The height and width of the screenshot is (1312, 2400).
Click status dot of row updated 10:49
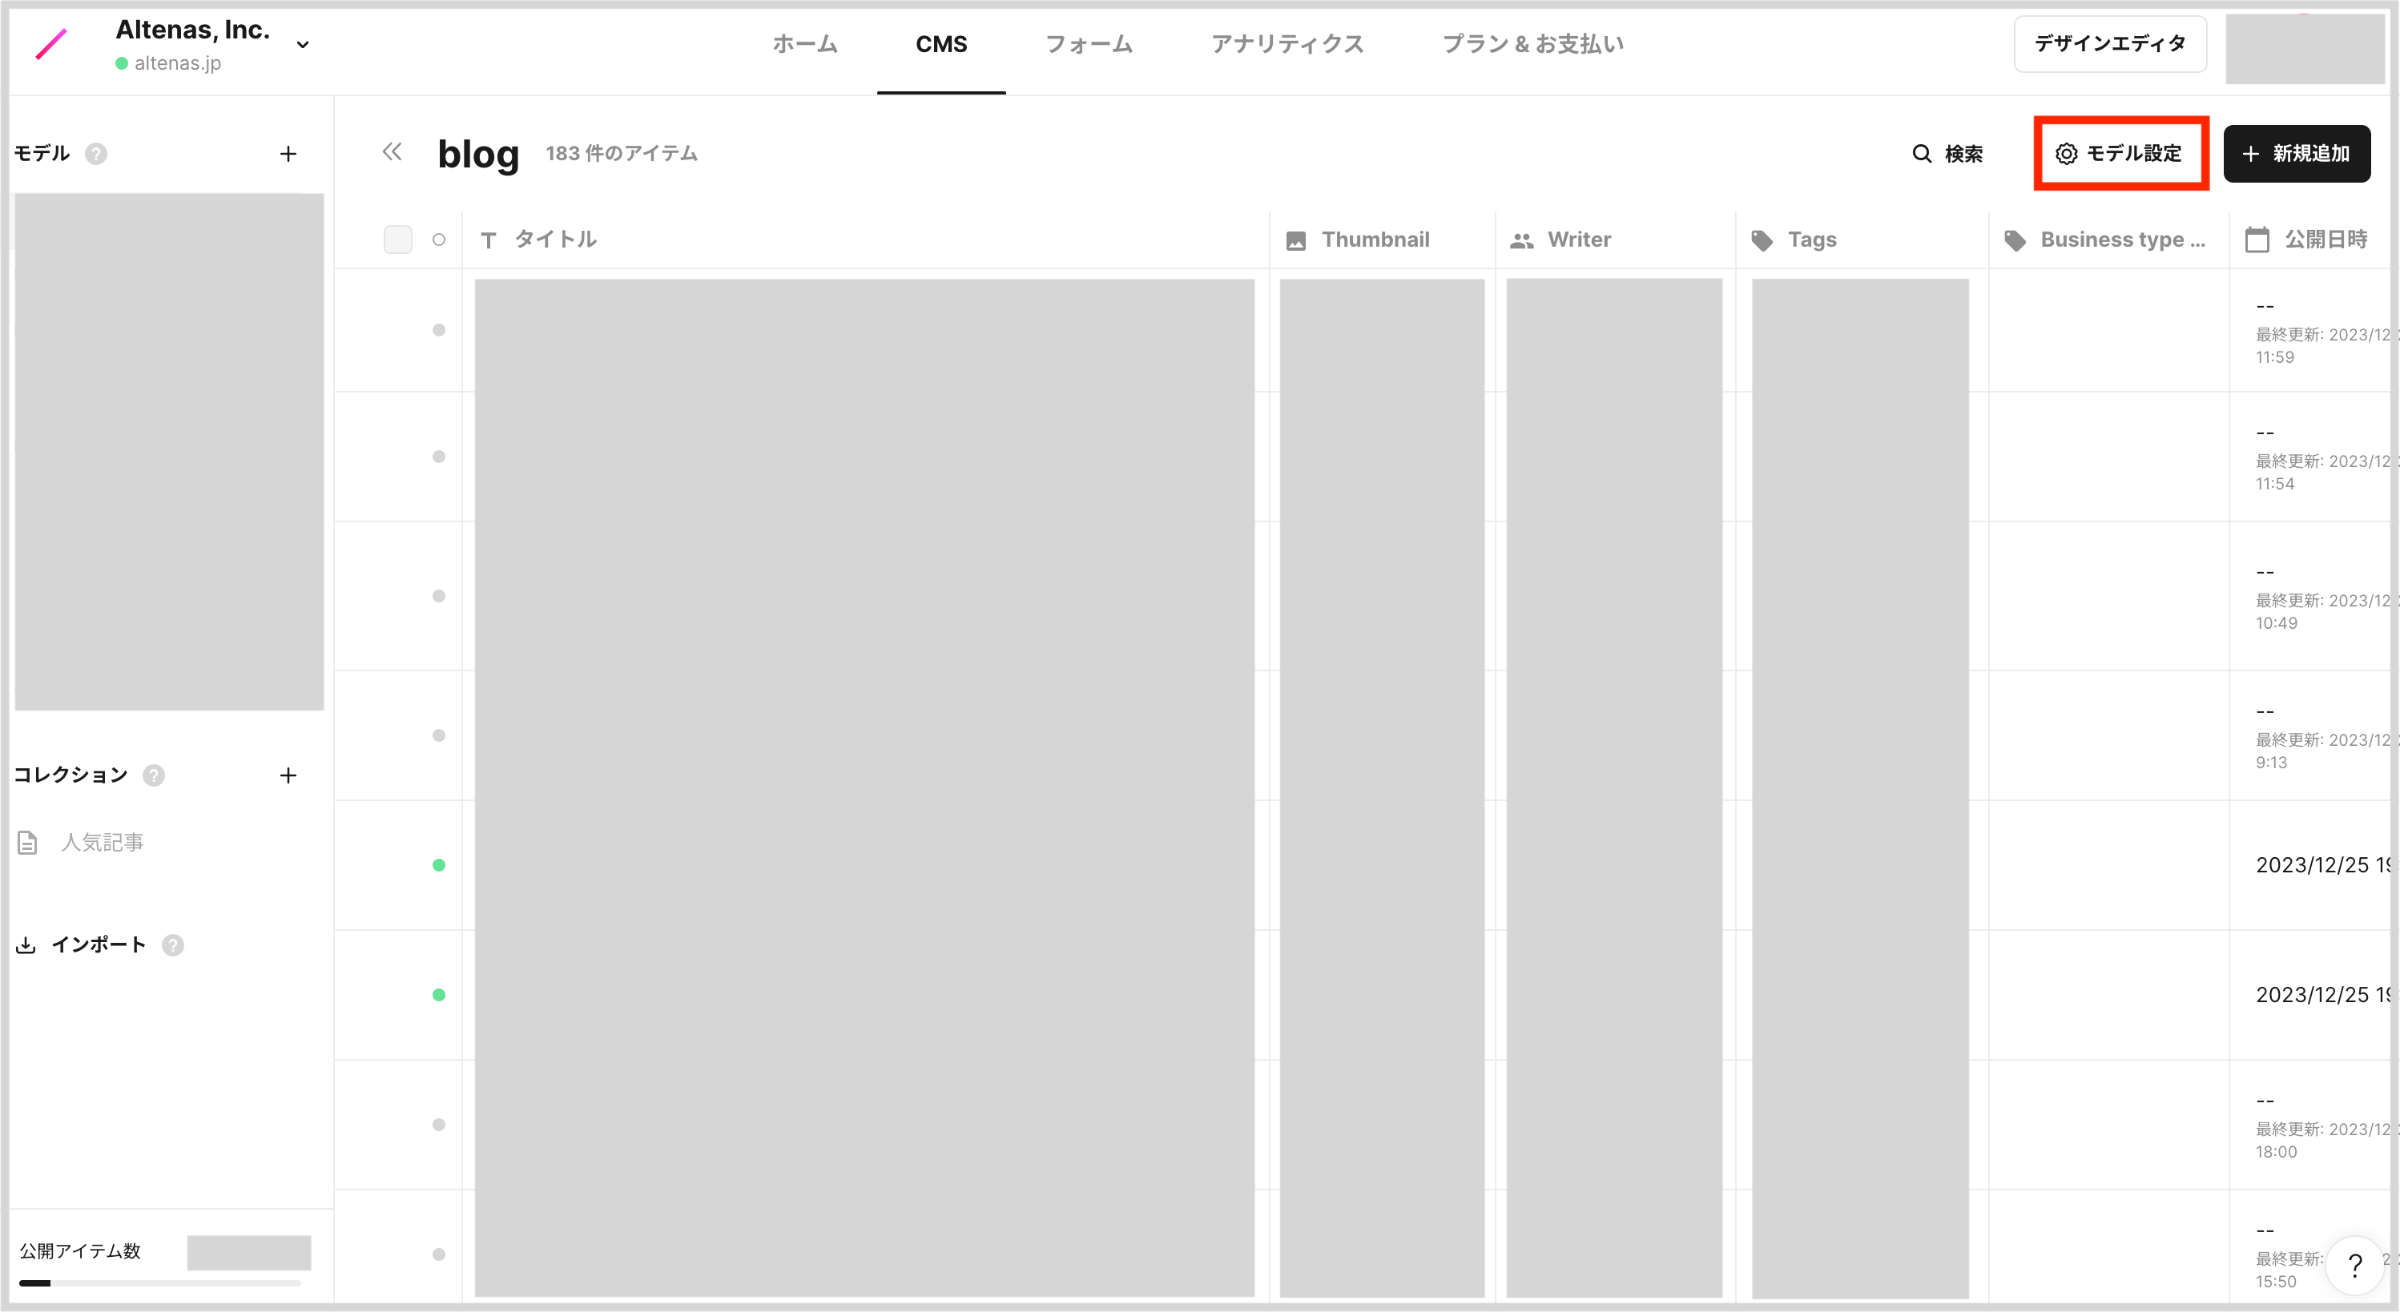pyautogui.click(x=439, y=596)
